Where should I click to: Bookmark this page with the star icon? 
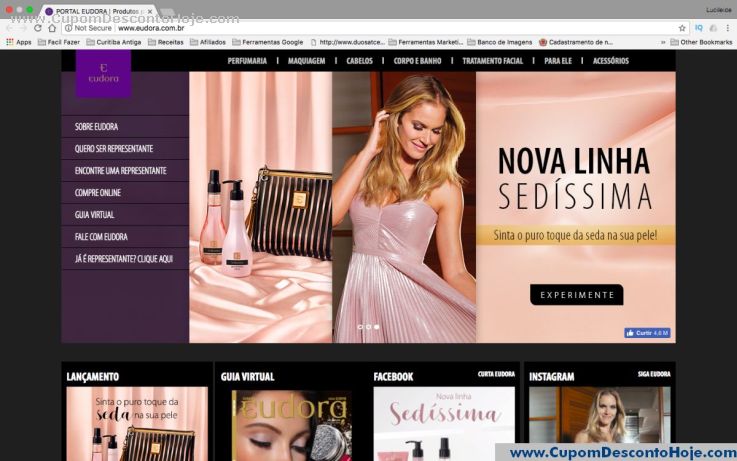tap(682, 28)
